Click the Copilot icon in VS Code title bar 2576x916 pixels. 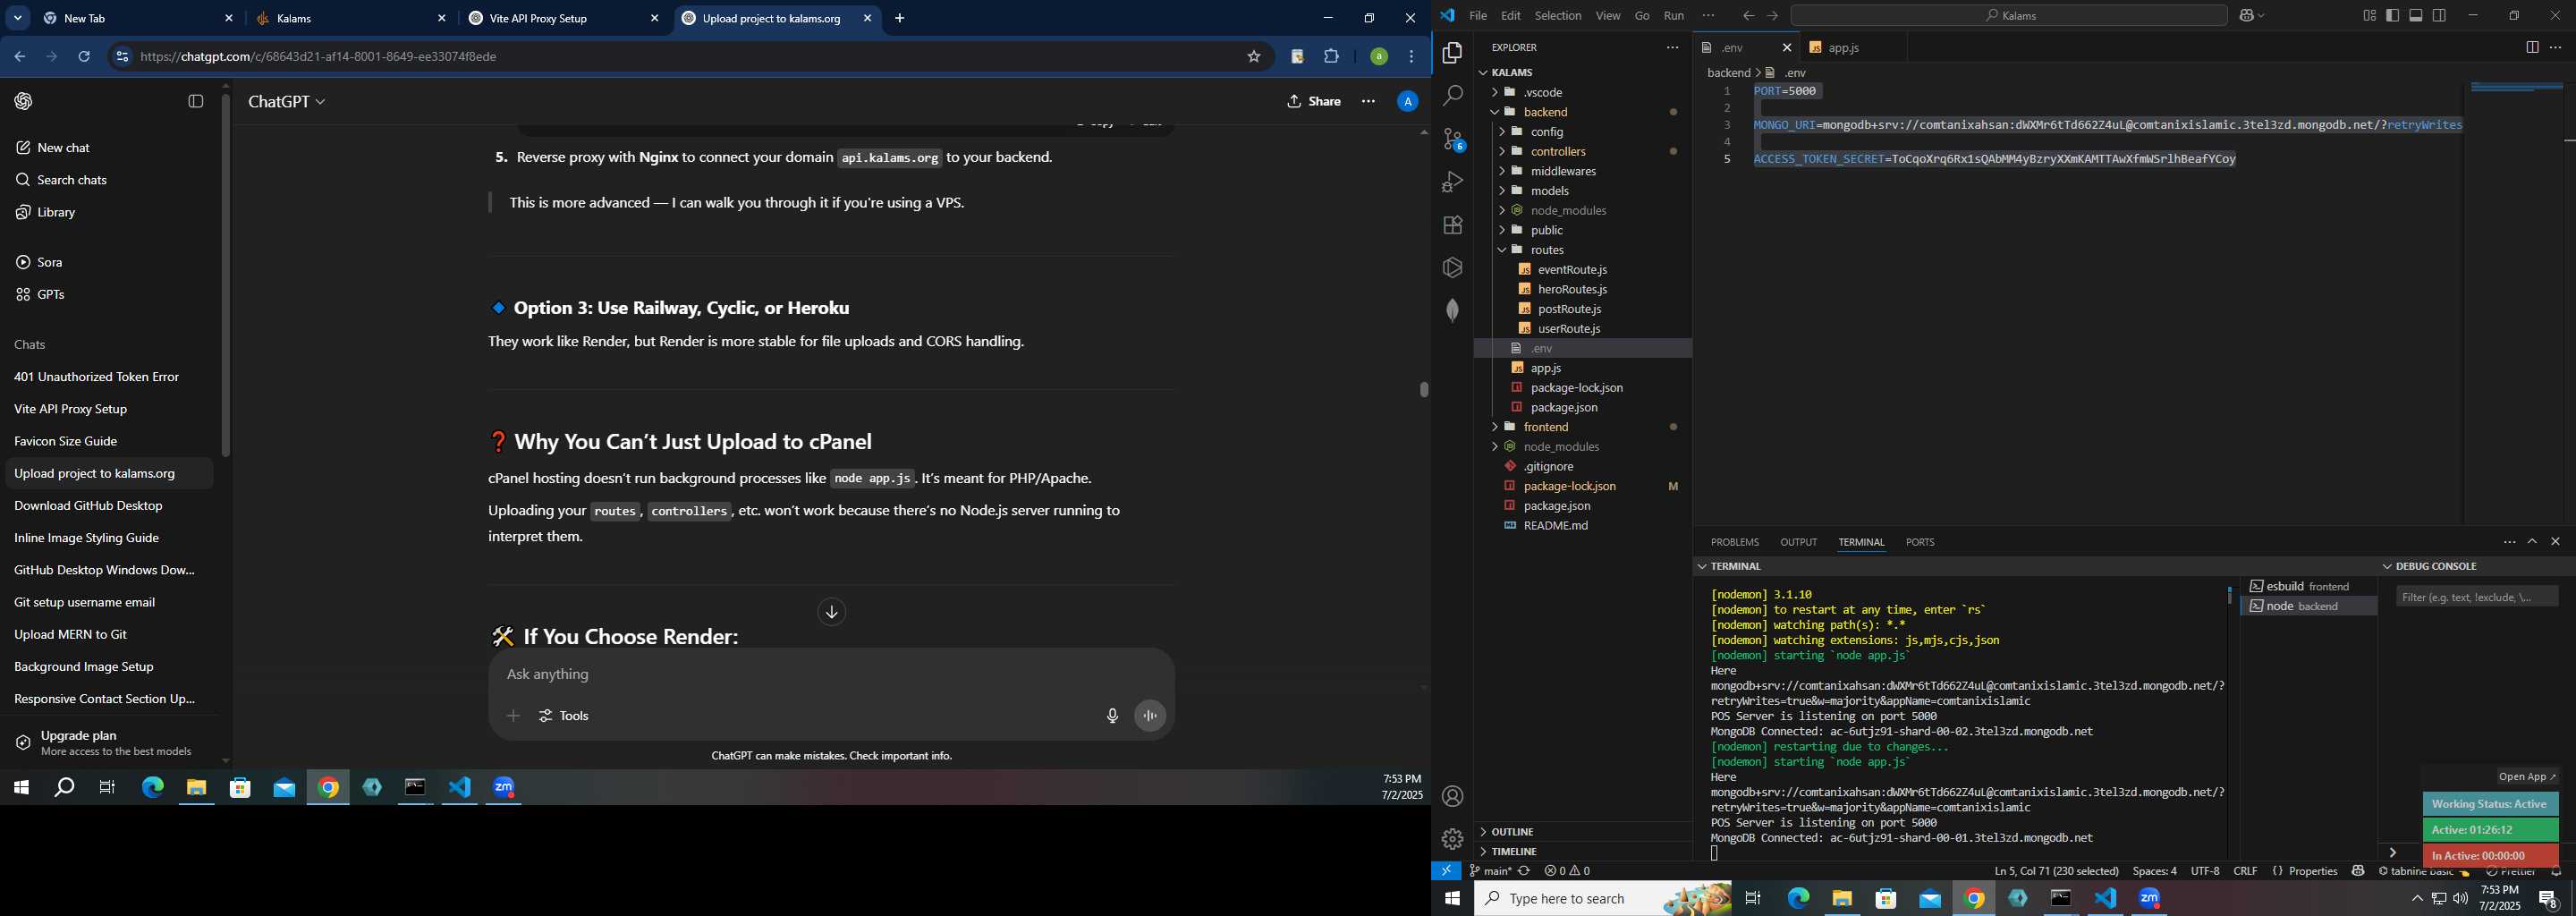click(2246, 15)
